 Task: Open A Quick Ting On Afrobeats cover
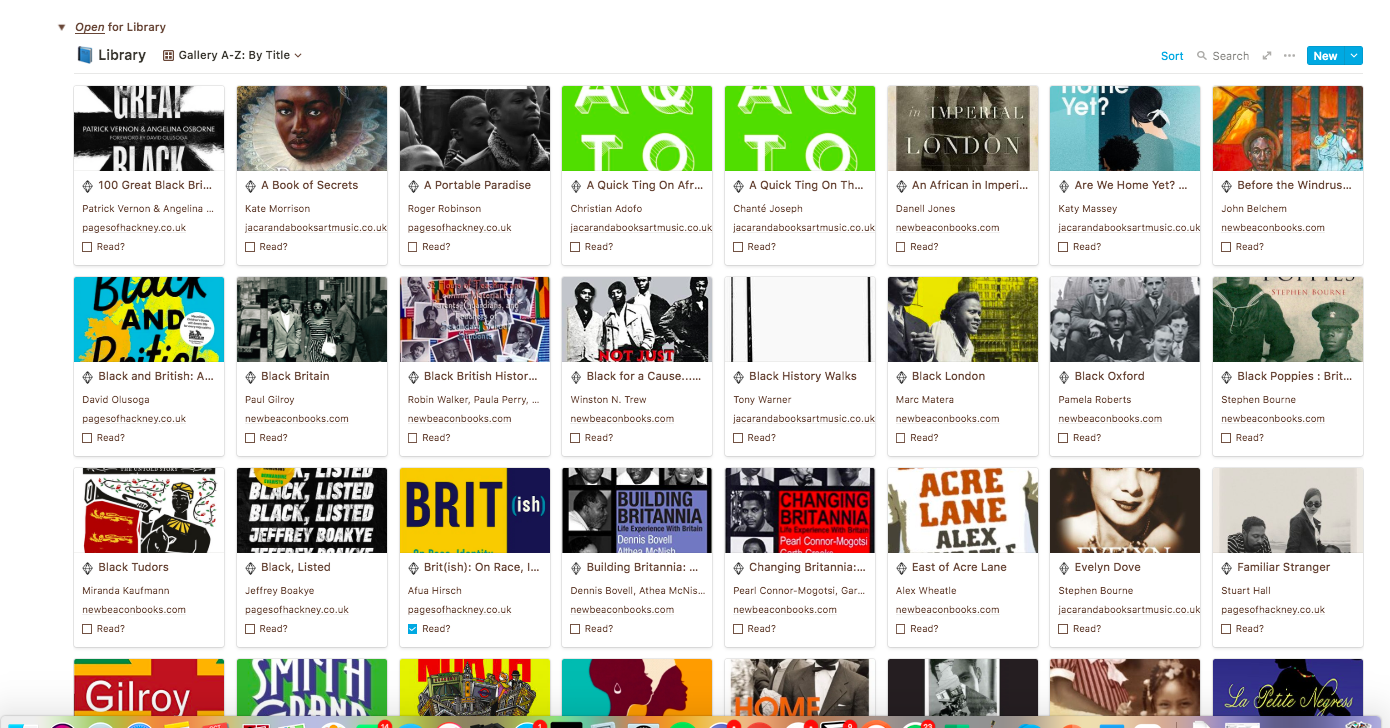click(637, 128)
